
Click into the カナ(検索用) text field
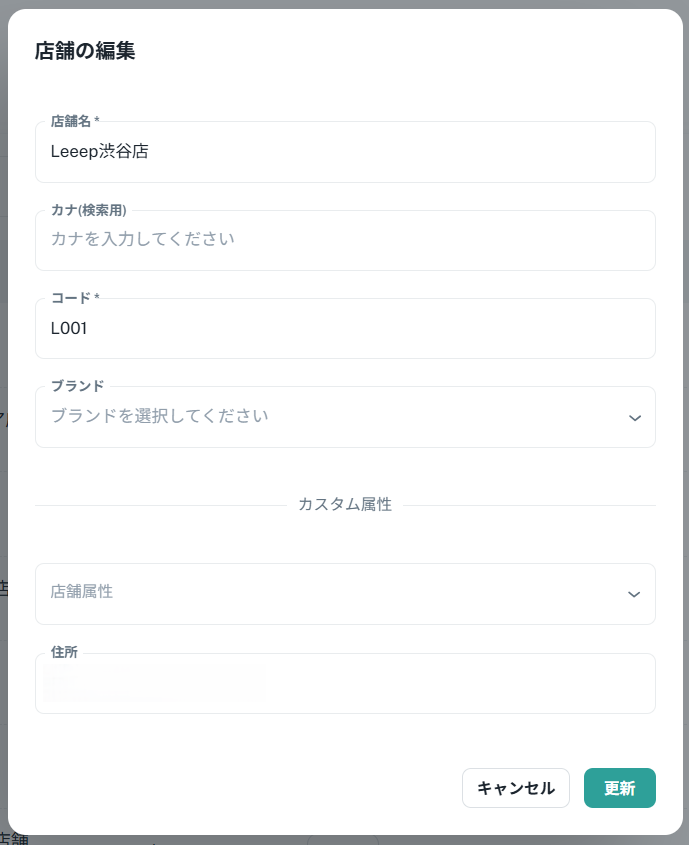(x=345, y=240)
